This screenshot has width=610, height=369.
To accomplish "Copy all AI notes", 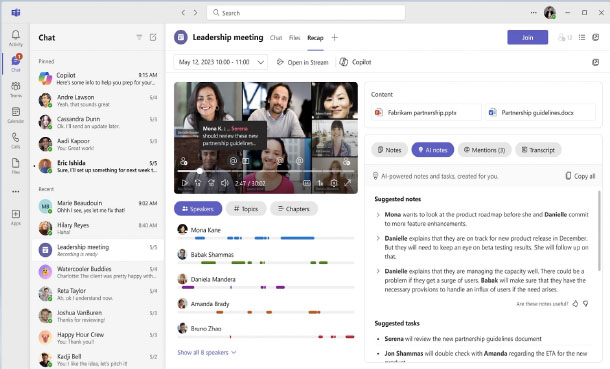I will [580, 176].
